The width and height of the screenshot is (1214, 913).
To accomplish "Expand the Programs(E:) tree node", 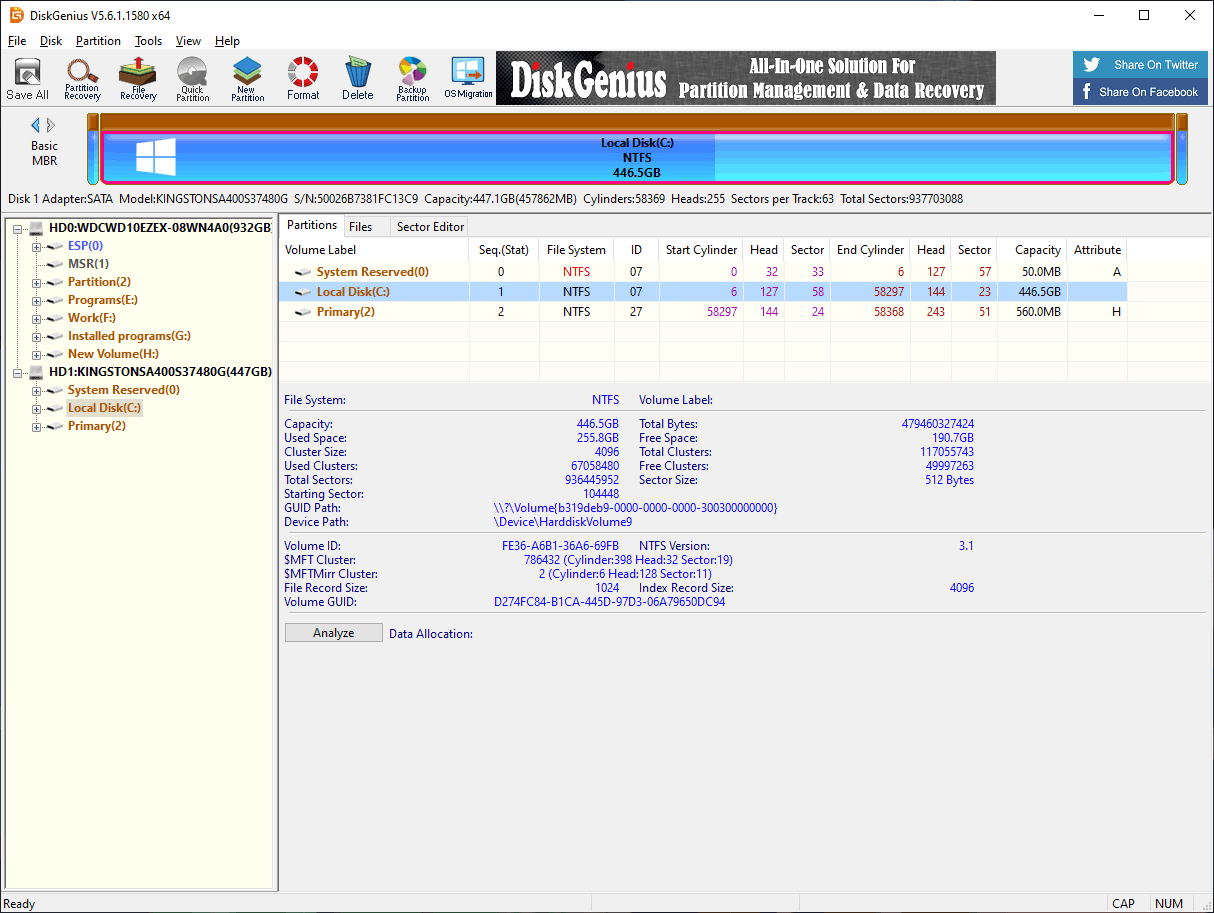I will [37, 300].
